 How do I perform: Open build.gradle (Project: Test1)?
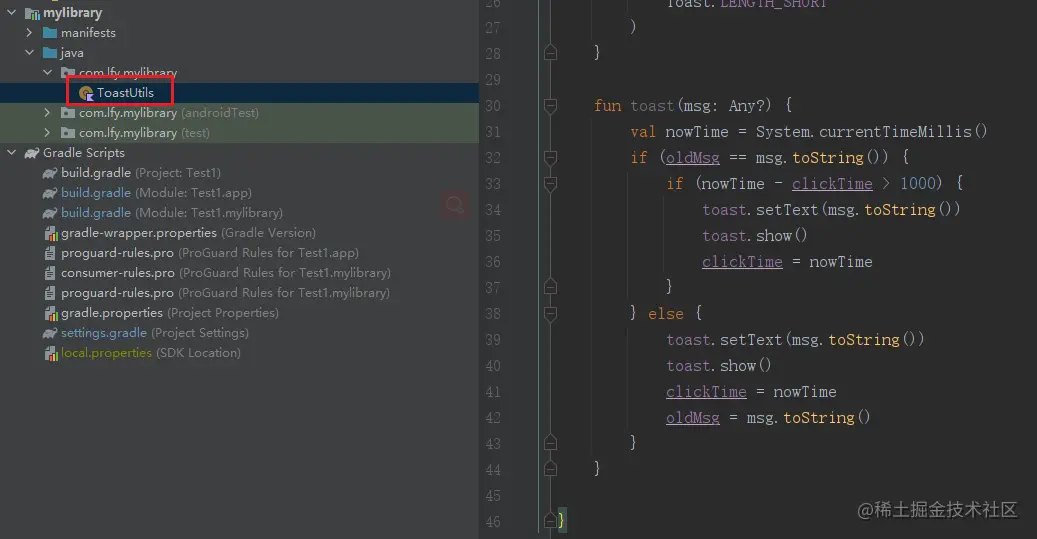pyautogui.click(x=141, y=173)
